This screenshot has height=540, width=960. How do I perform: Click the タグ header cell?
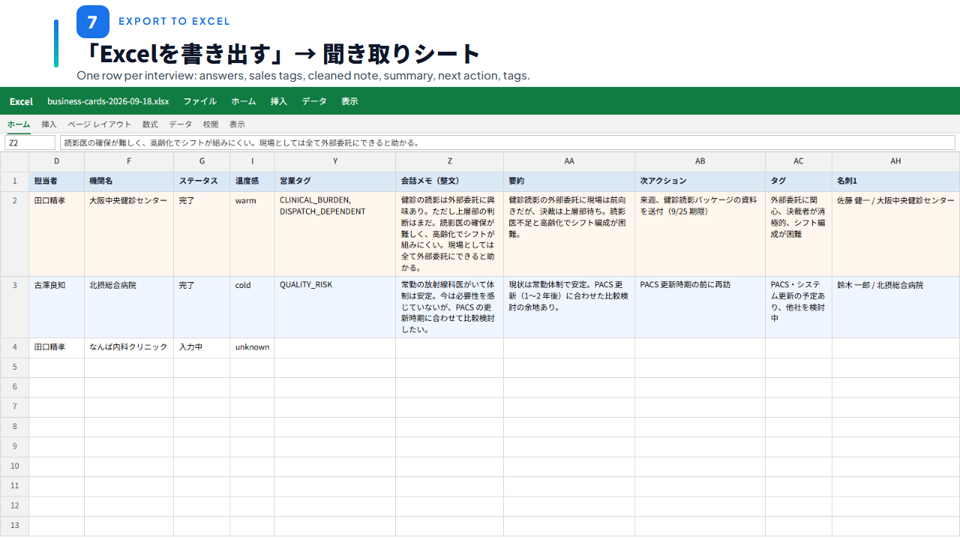tap(798, 181)
